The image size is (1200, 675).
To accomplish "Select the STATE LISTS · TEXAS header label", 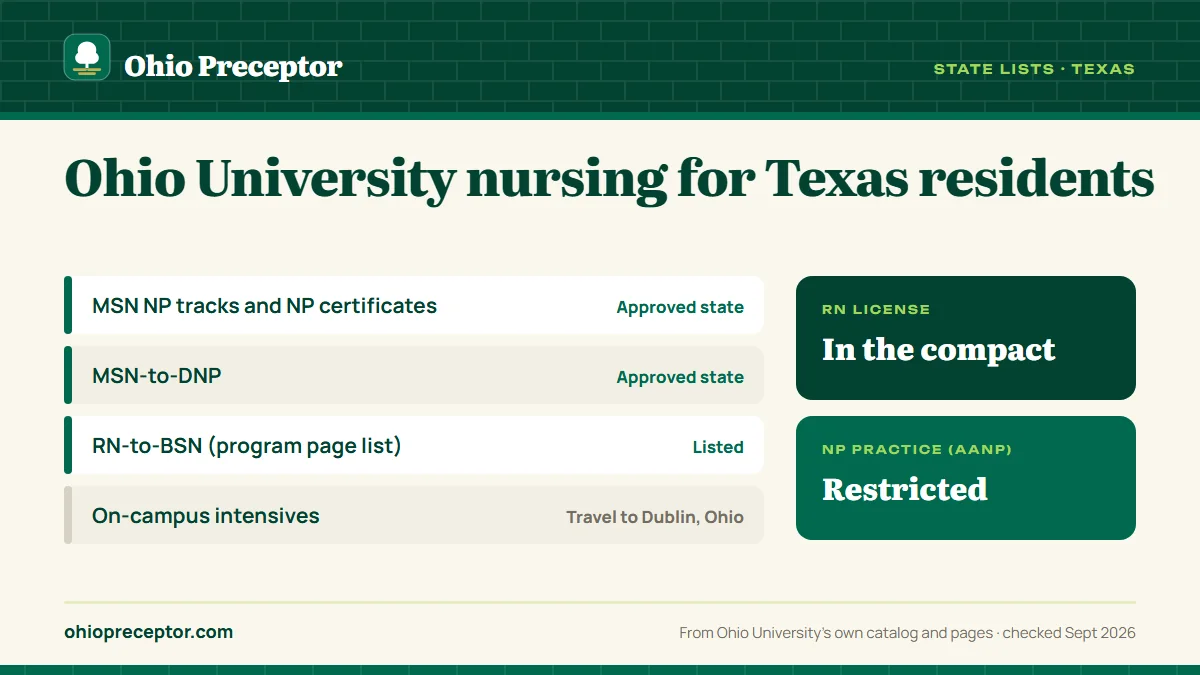I will 1034,69.
